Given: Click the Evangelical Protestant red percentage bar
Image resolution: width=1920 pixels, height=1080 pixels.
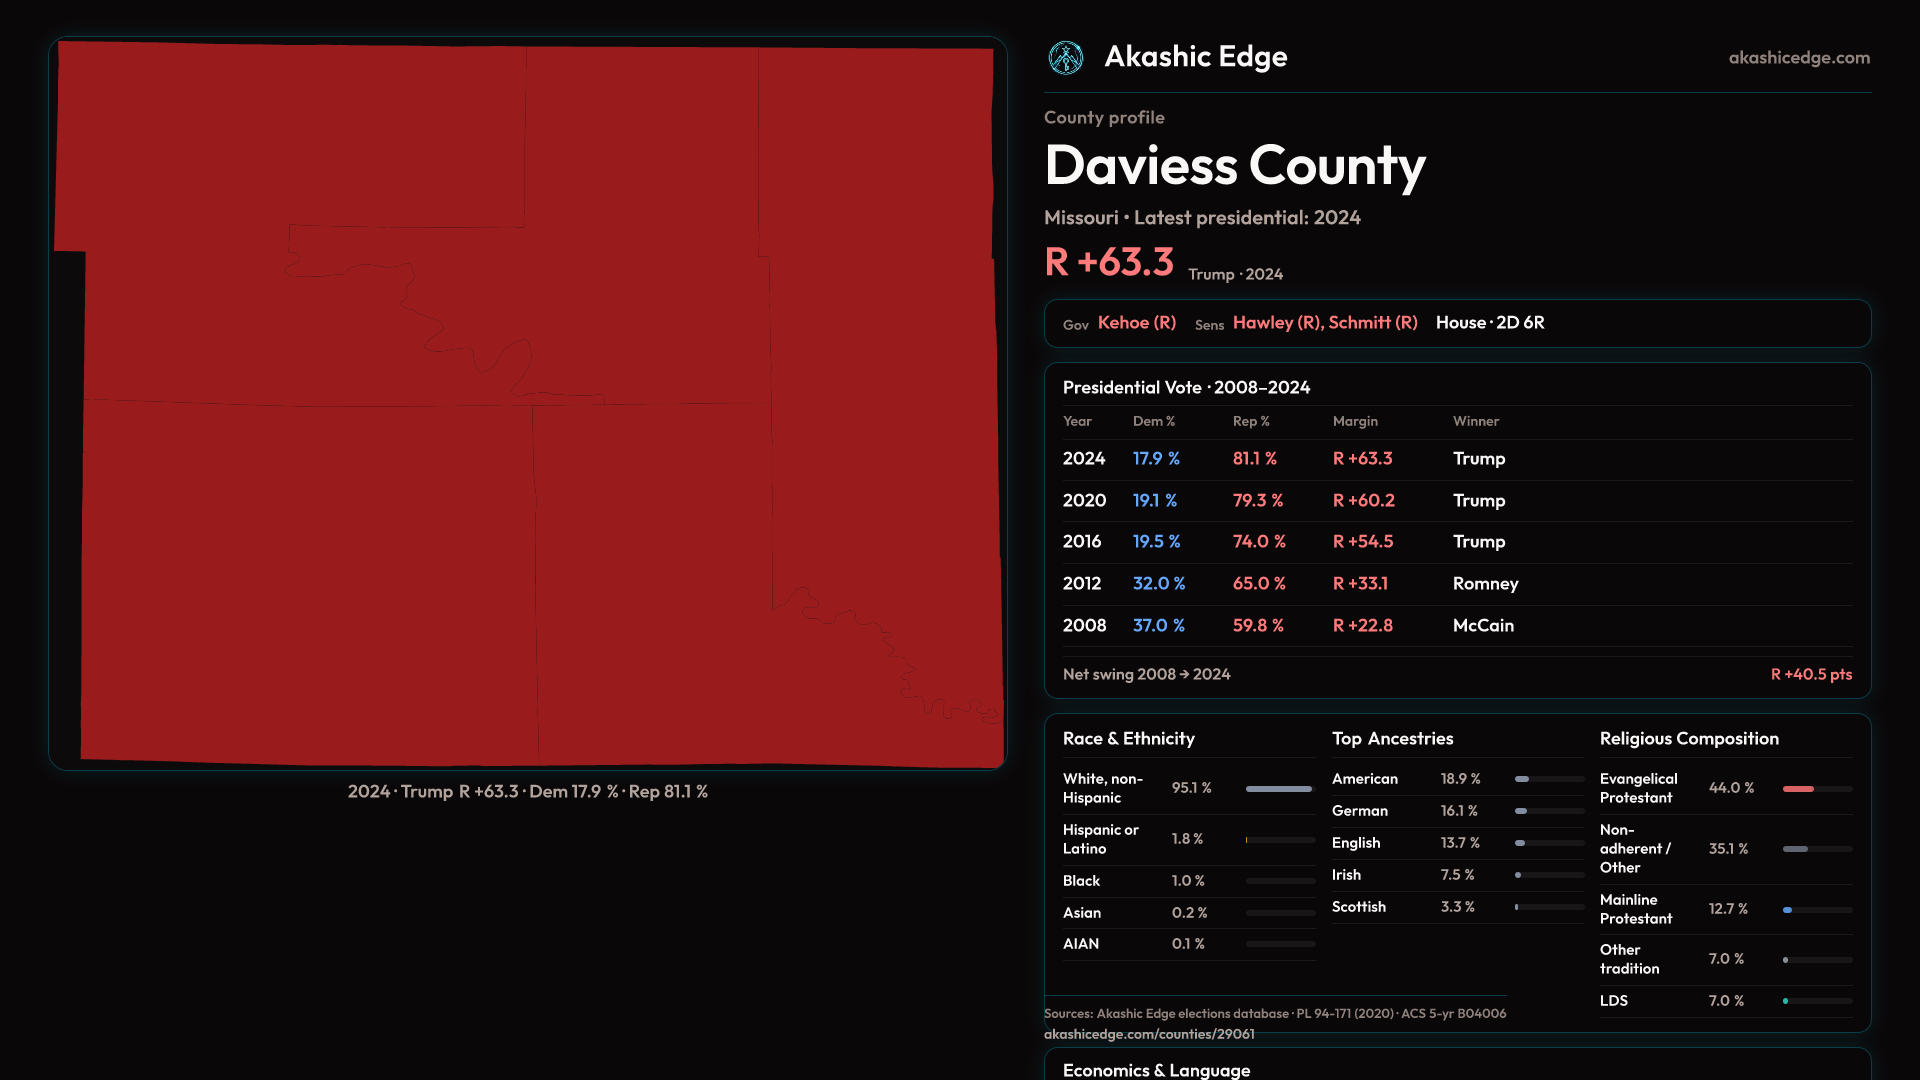Looking at the screenshot, I should pos(1798,789).
